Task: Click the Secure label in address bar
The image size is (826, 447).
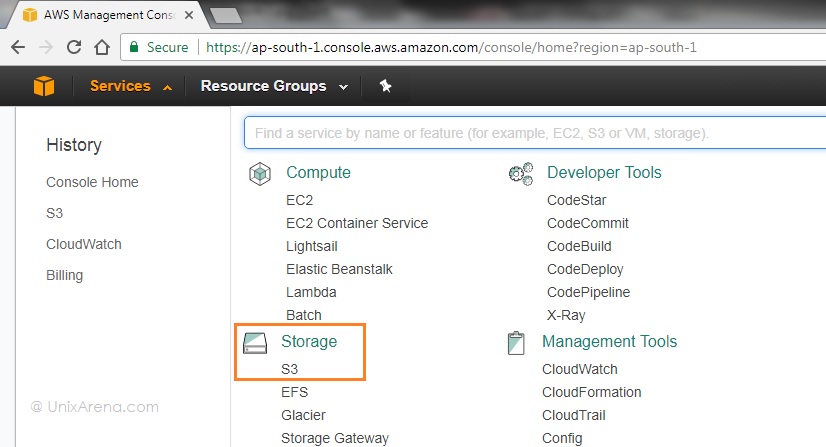Action: pos(167,47)
